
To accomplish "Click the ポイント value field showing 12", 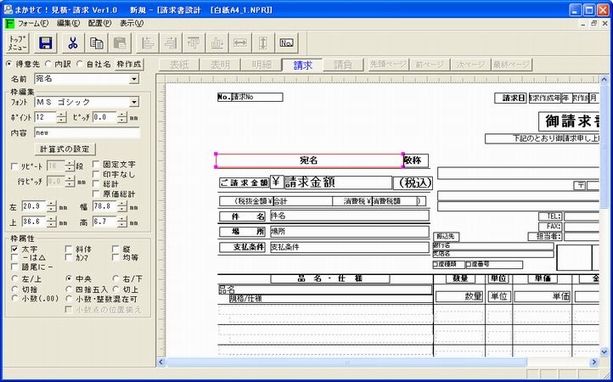I will pyautogui.click(x=45, y=117).
